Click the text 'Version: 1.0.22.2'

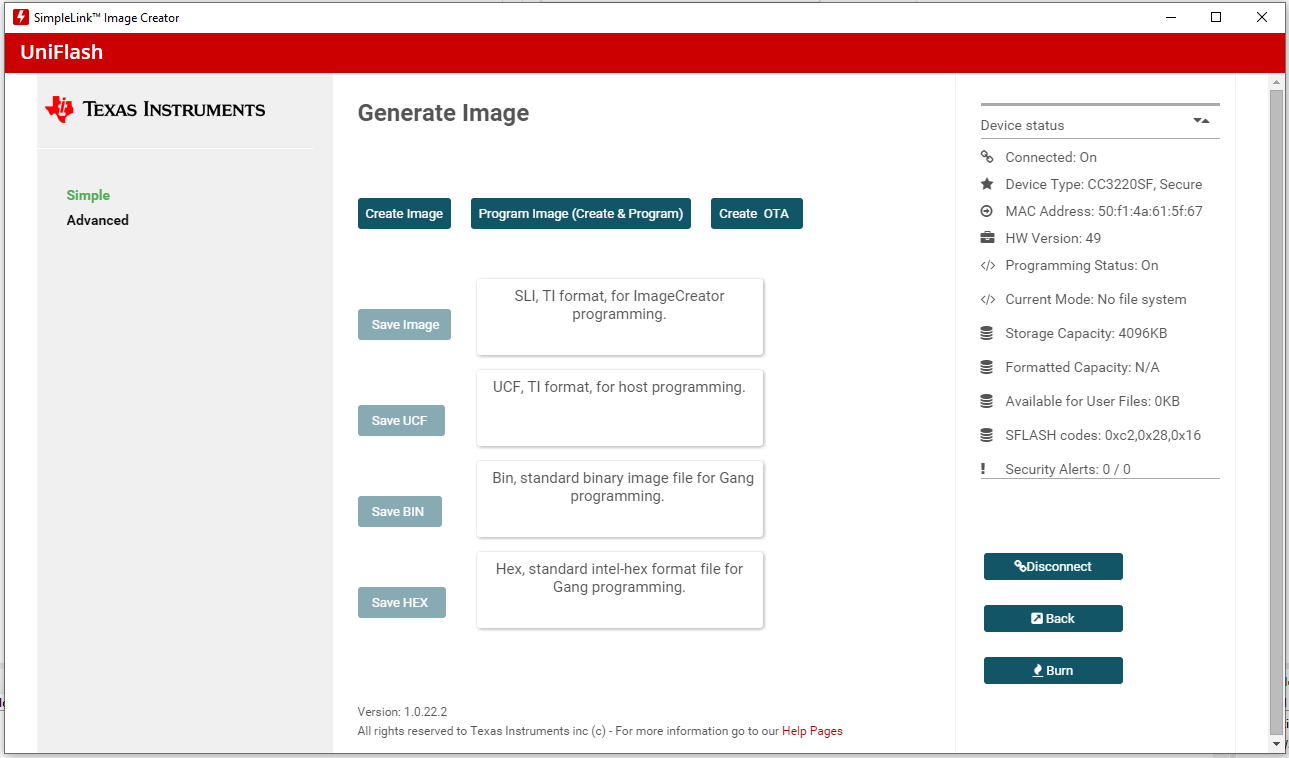coord(402,712)
